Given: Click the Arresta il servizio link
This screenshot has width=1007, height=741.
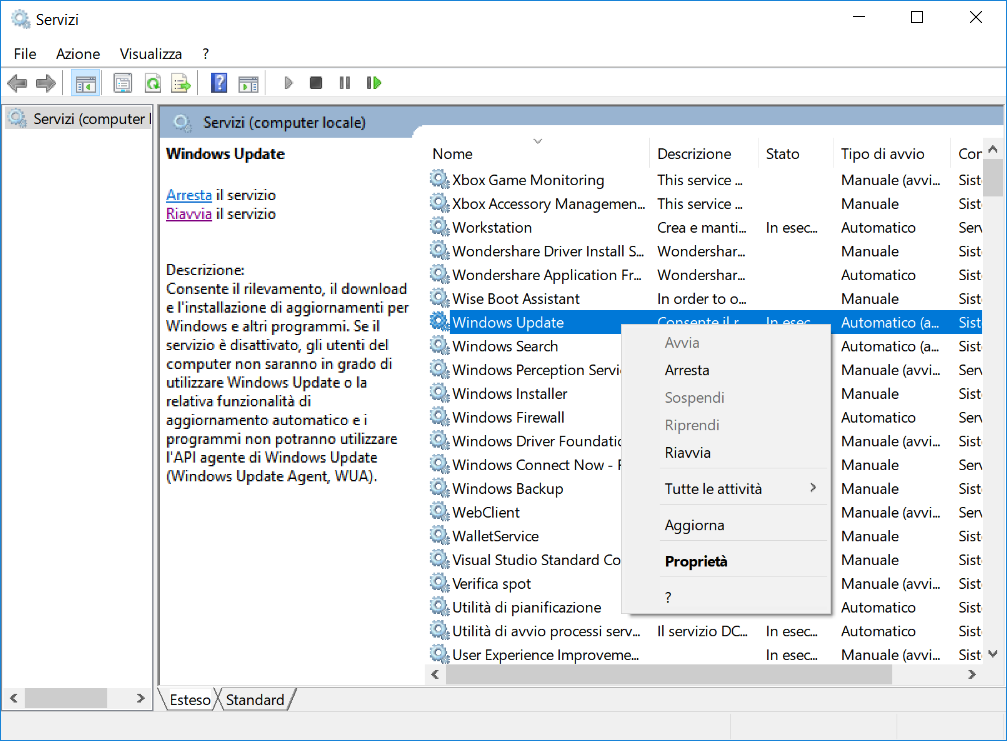Looking at the screenshot, I should tap(189, 195).
